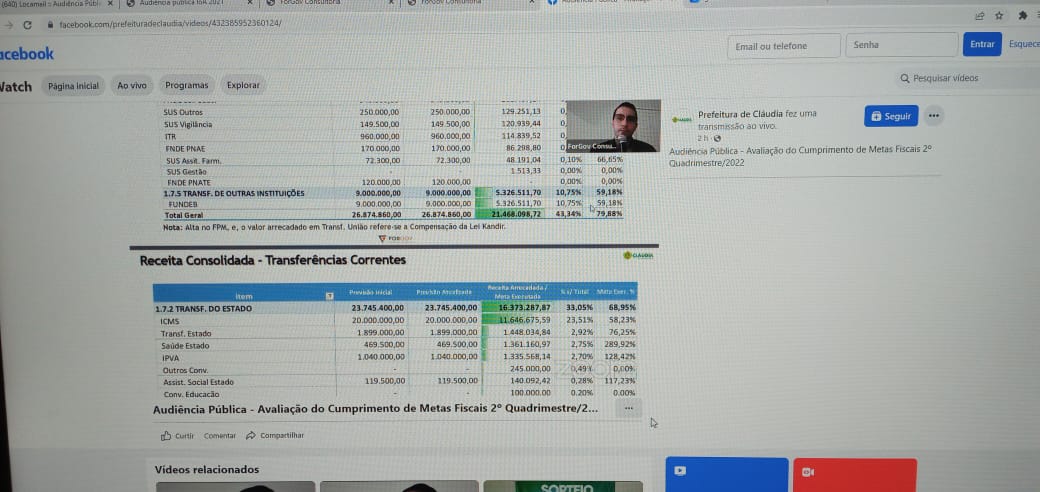The image size is (1040, 492).
Task: Open the Página inicial Watch tab
Action: [x=73, y=86]
